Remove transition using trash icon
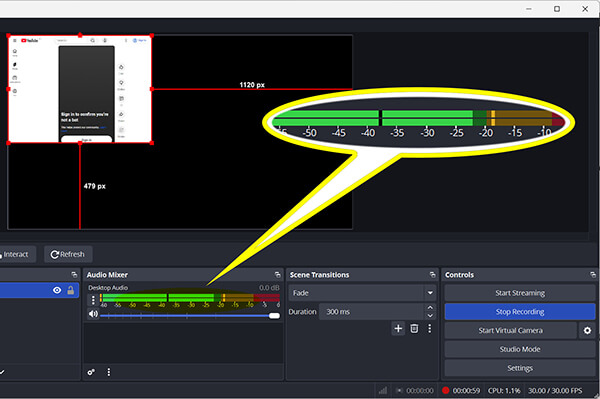The height and width of the screenshot is (399, 600). click(x=414, y=329)
